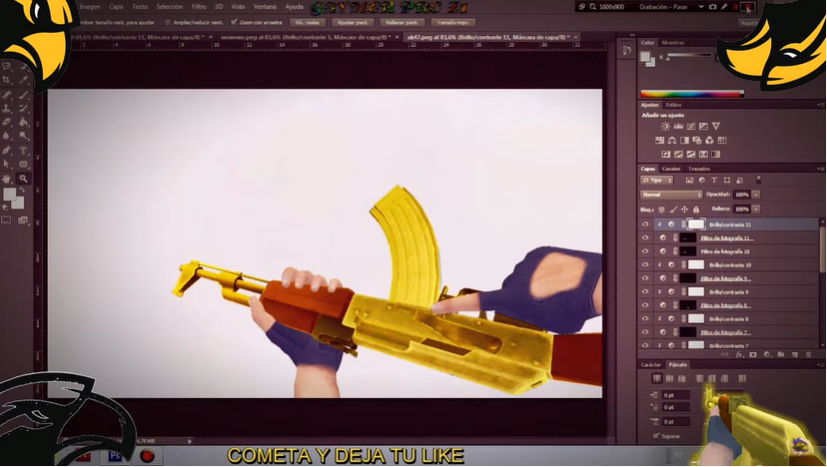The width and height of the screenshot is (827, 467).
Task: Open the Opacidad slider dropdown arrow
Action: point(756,195)
